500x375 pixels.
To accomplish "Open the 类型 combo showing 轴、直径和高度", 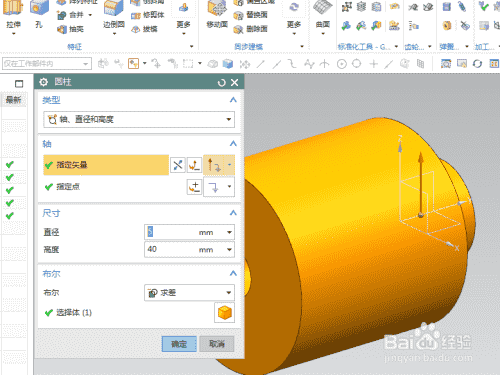I will tap(139, 119).
